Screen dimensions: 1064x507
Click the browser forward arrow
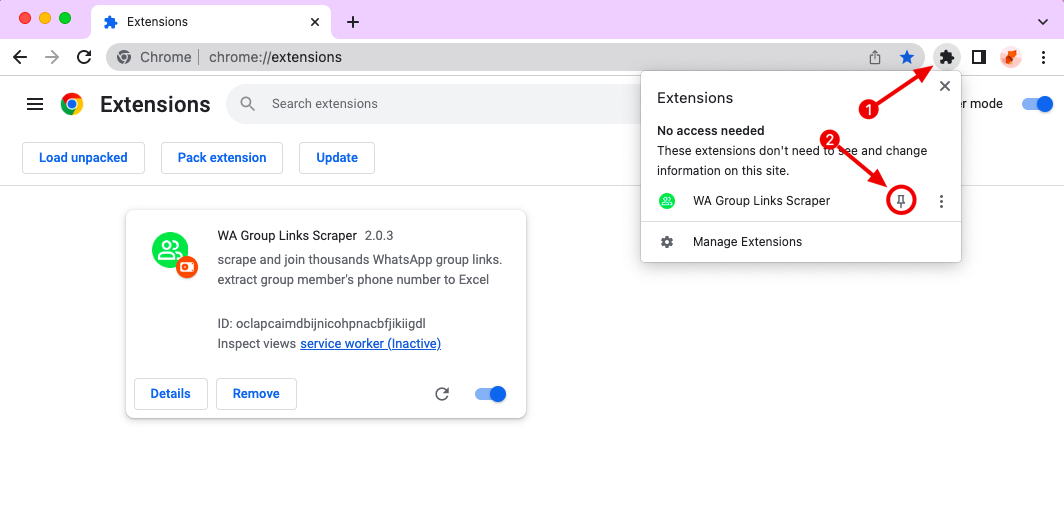pos(52,57)
